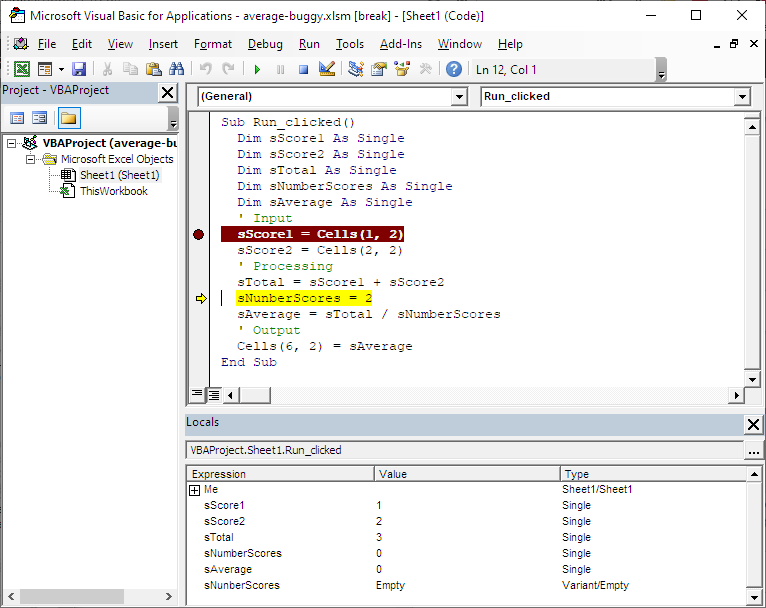
Task: Click the Insert UserForm toolbar icon
Action: [x=45, y=69]
